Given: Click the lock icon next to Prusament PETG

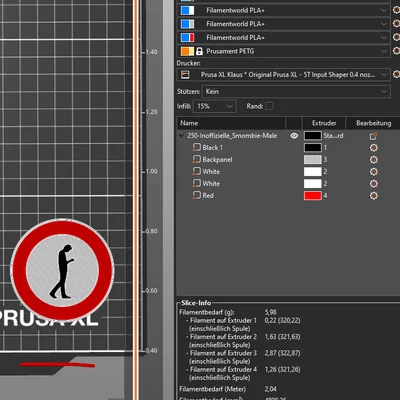Looking at the screenshot, I should (199, 51).
